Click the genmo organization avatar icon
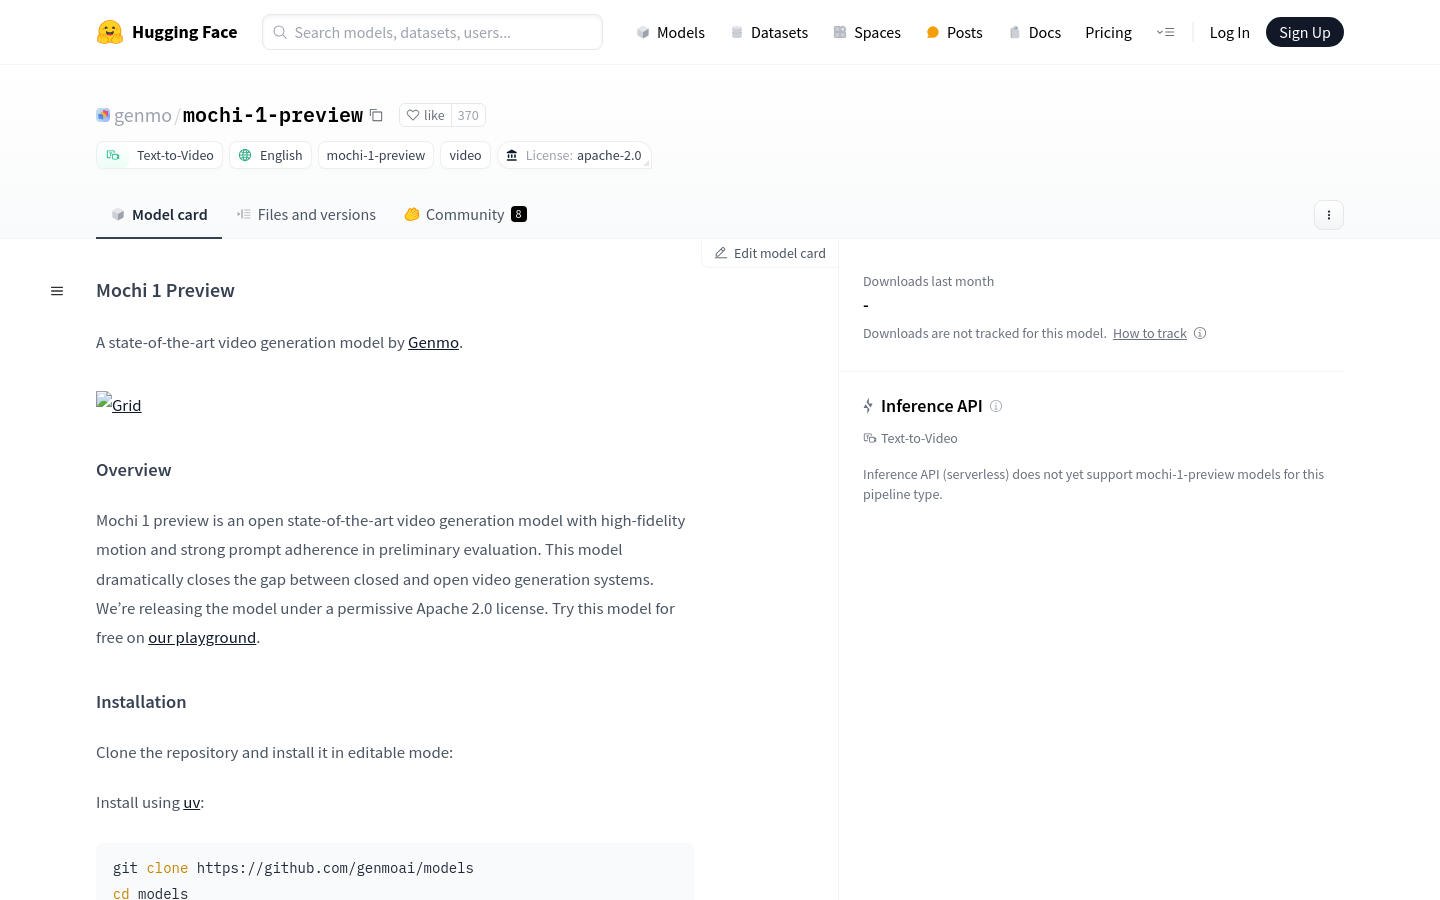Screen dimensions: 1440x900 103,115
